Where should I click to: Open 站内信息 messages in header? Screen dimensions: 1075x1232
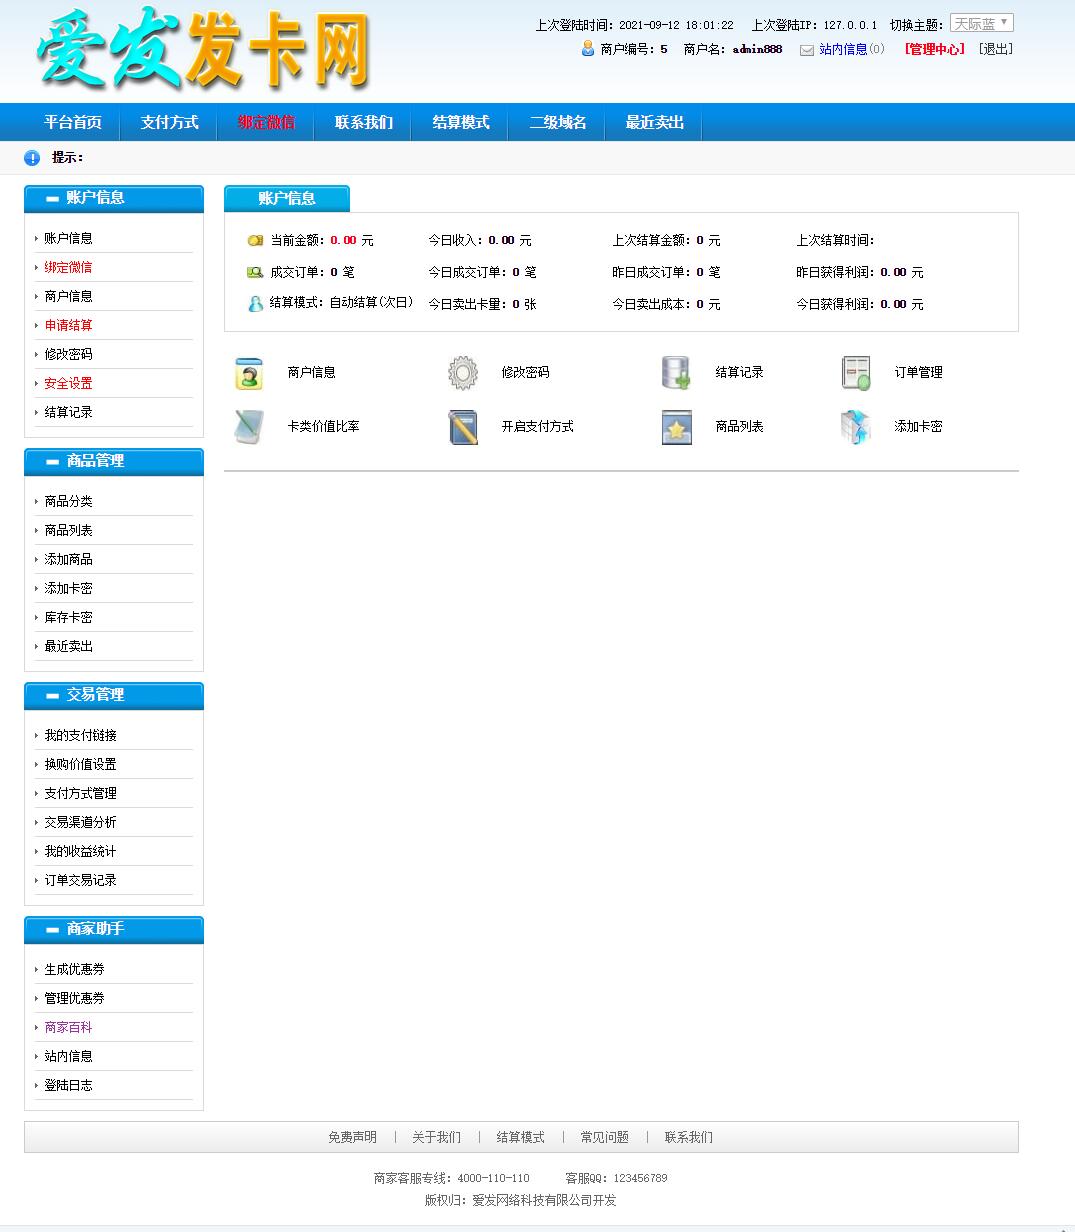[842, 49]
